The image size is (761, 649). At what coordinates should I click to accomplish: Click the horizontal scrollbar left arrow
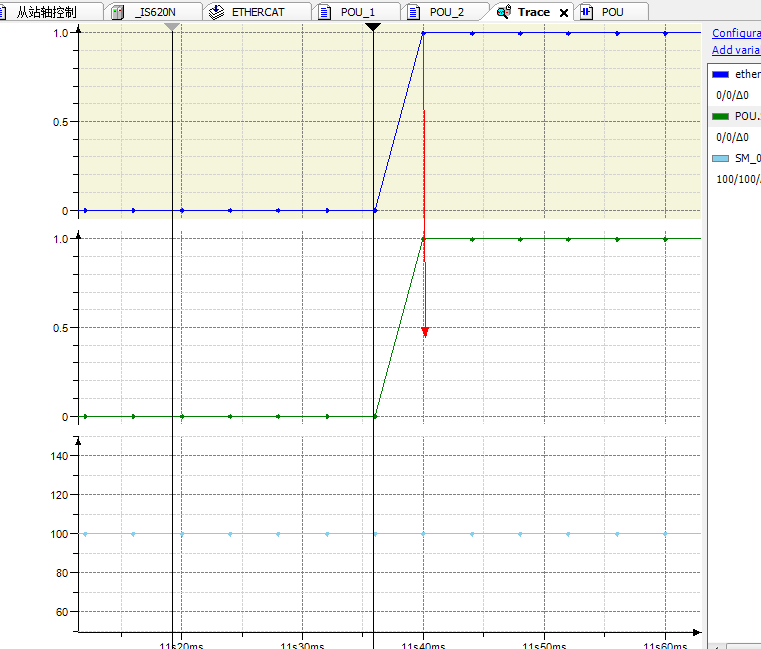point(717,646)
